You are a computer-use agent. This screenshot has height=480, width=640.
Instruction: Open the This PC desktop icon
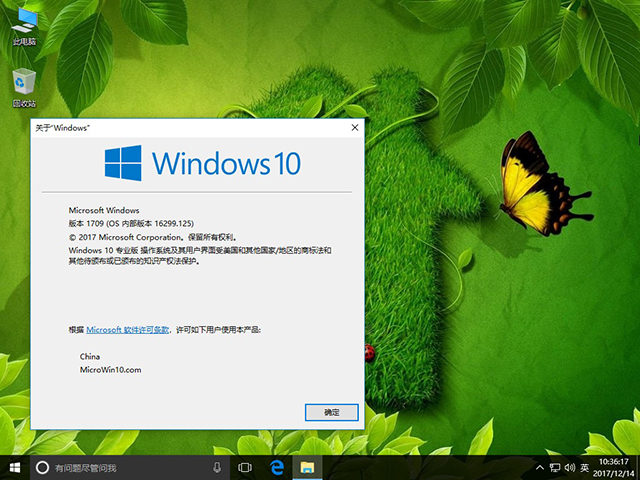point(24,27)
